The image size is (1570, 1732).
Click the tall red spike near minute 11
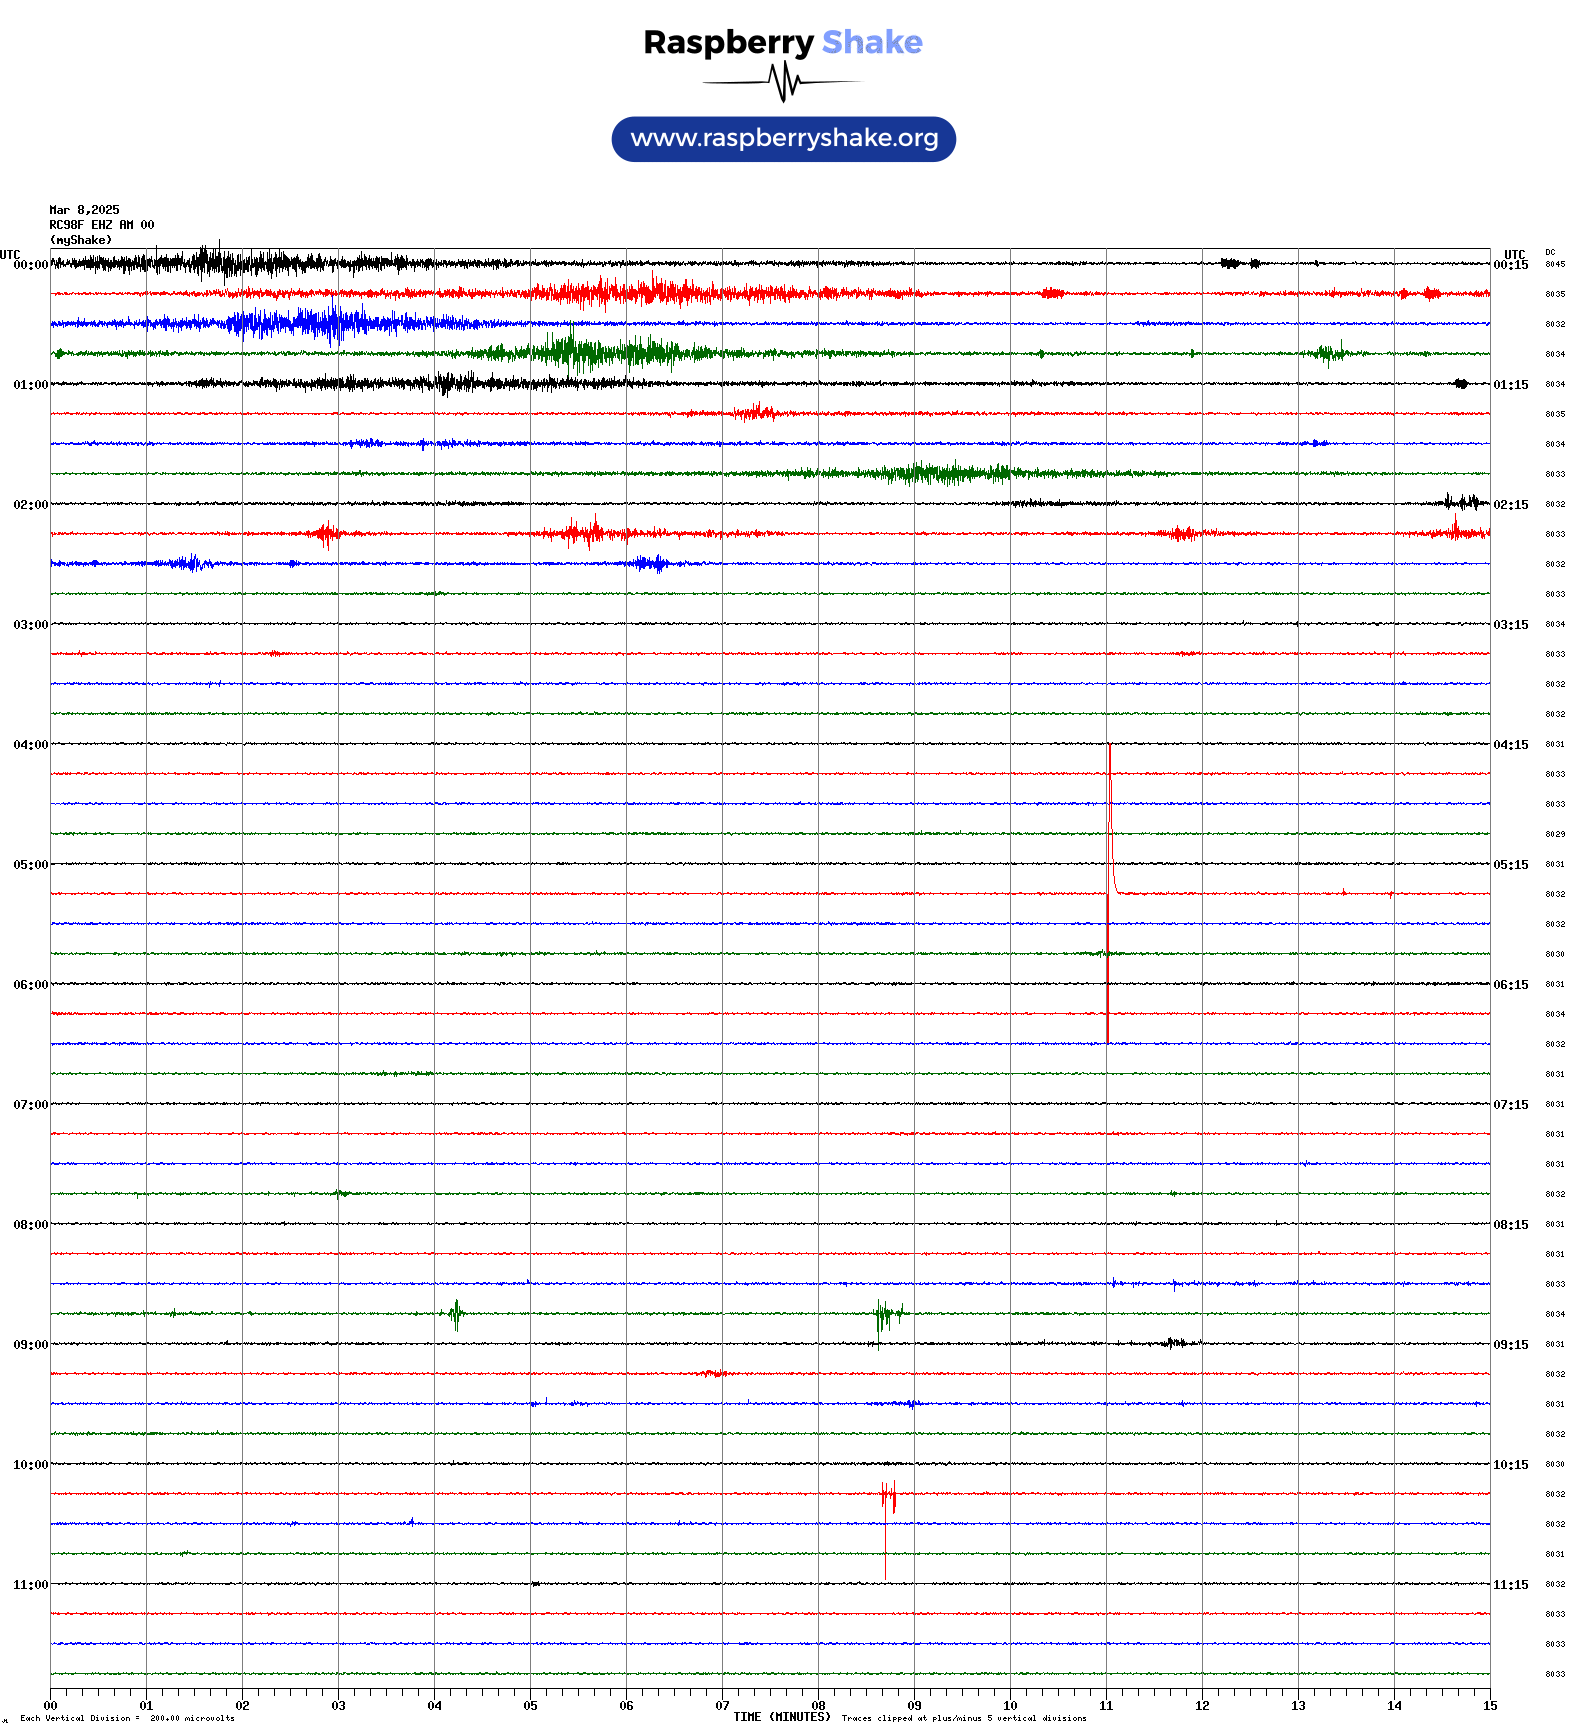click(x=1108, y=893)
